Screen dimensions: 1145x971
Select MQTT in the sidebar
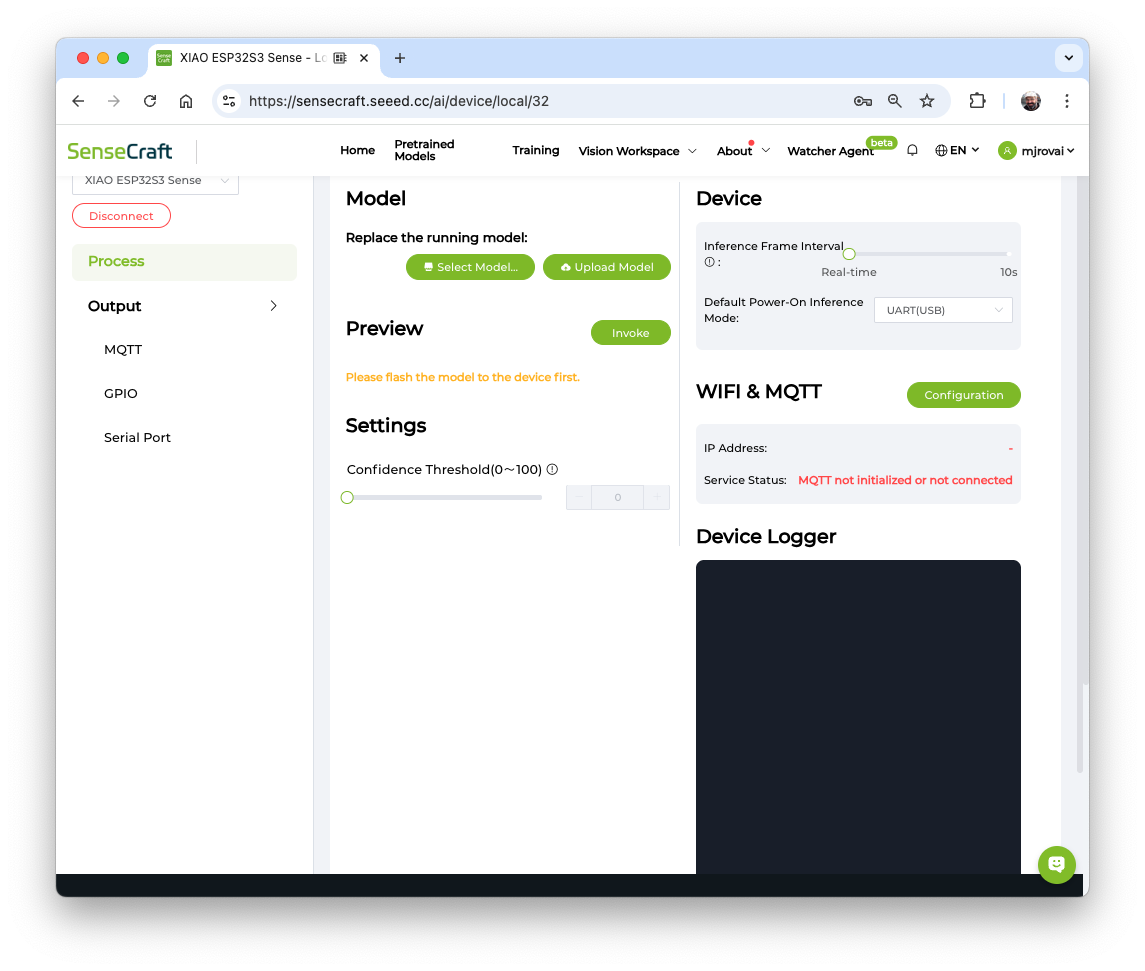[123, 350]
